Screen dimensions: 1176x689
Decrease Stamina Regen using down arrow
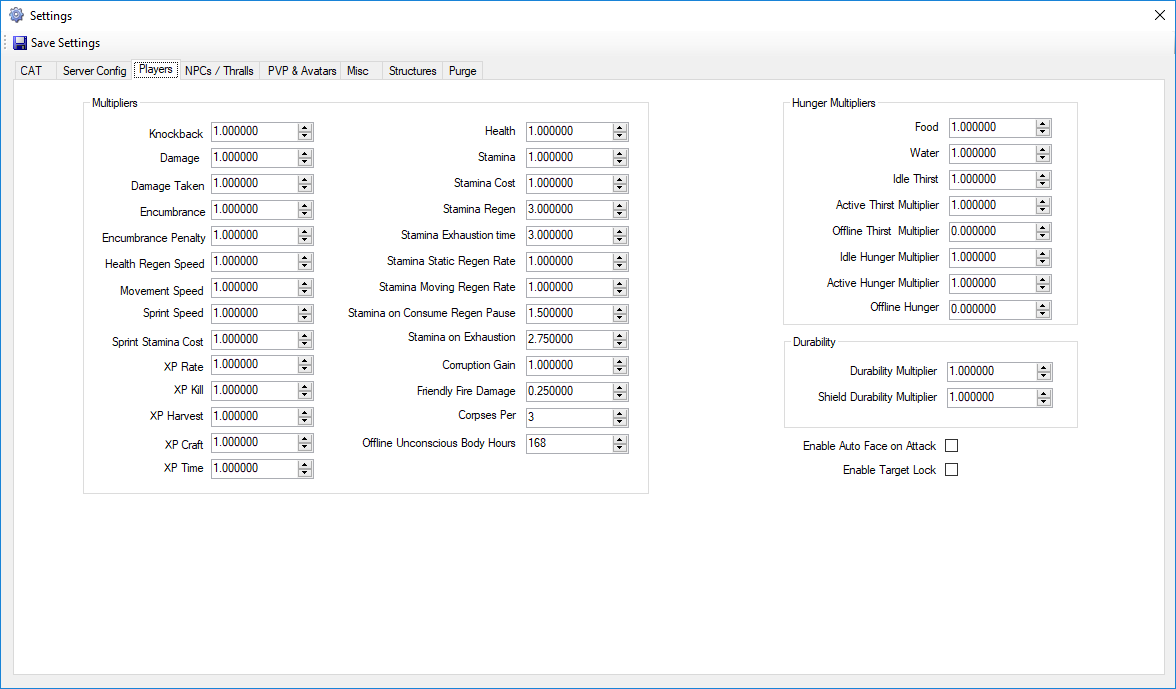tap(620, 214)
